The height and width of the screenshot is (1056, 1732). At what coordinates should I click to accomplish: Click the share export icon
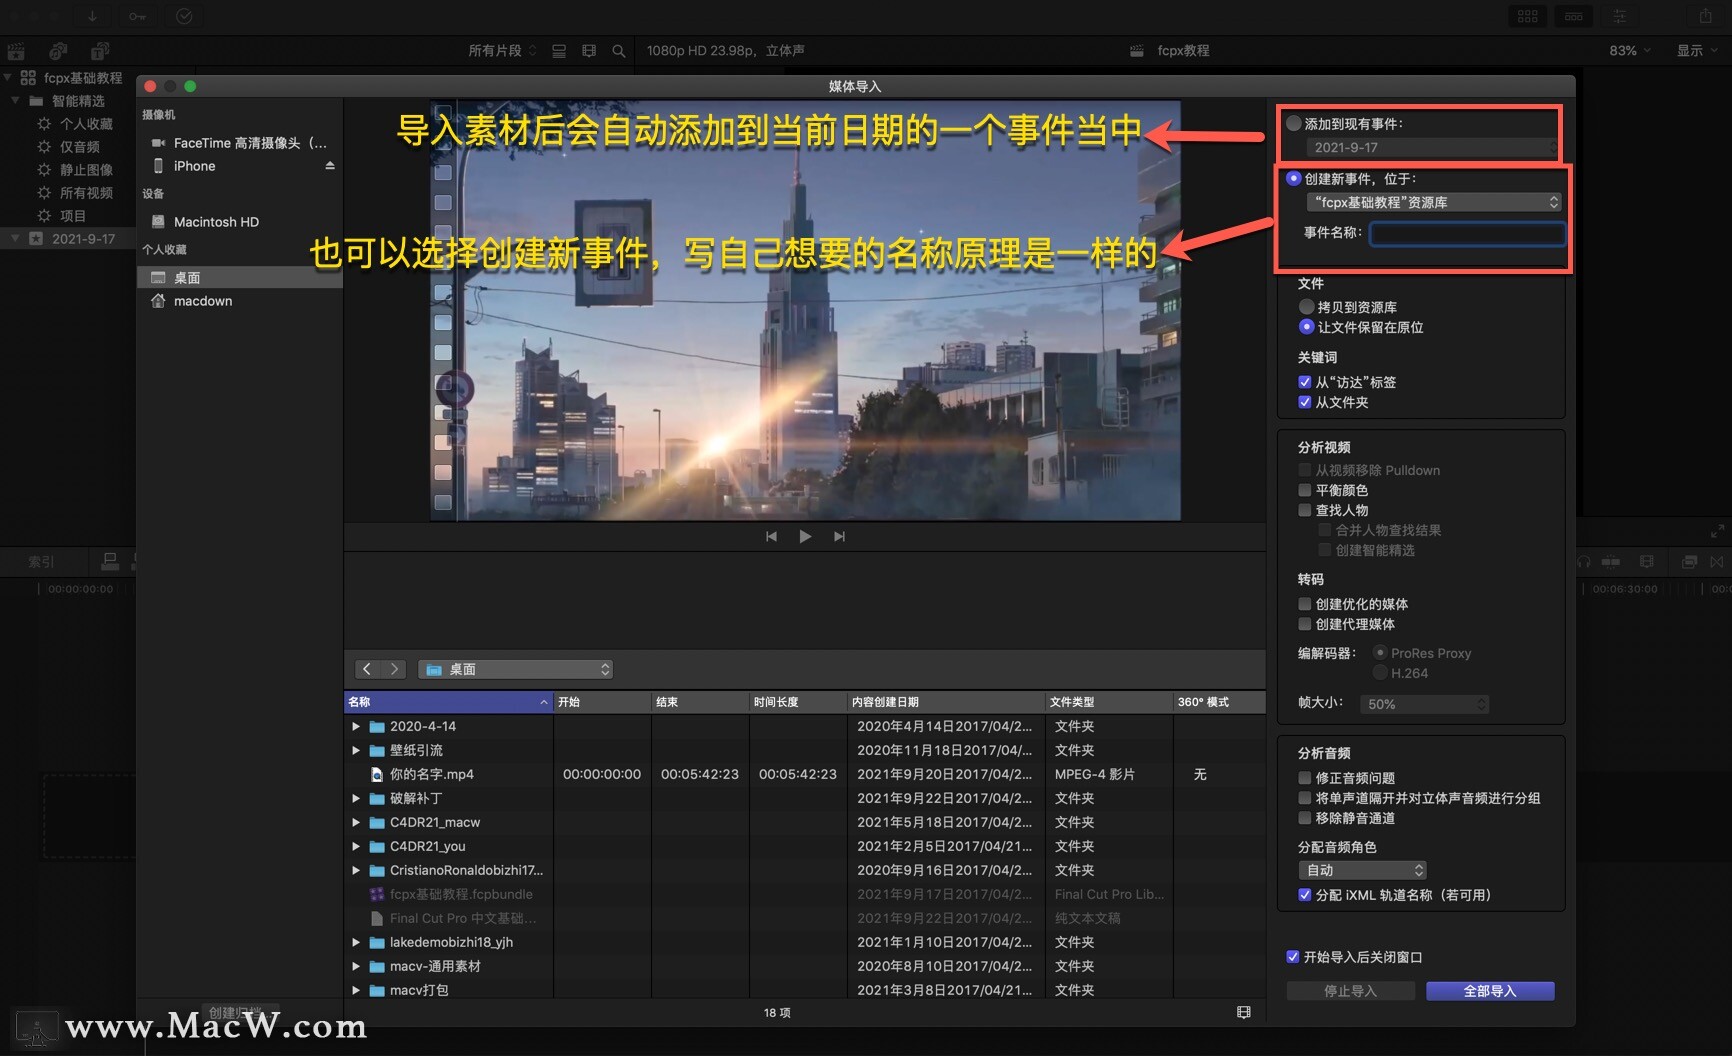click(x=1706, y=16)
